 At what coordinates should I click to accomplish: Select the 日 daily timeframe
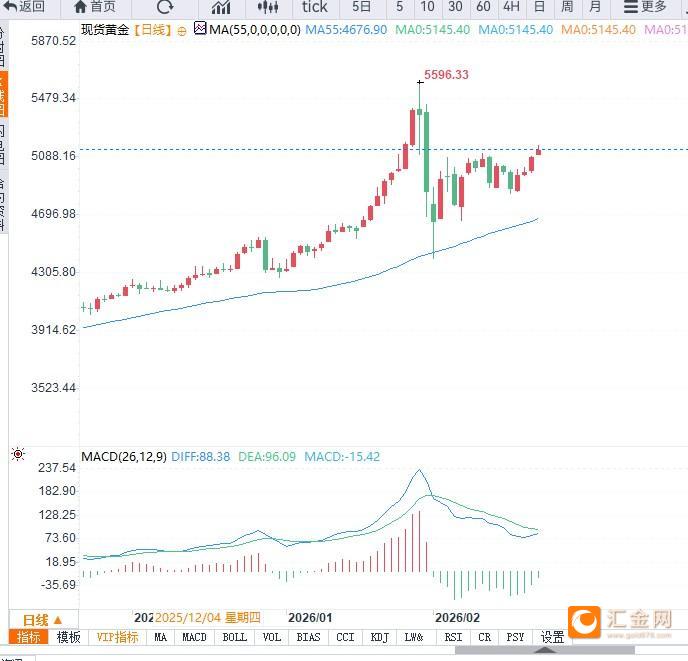[x=539, y=7]
